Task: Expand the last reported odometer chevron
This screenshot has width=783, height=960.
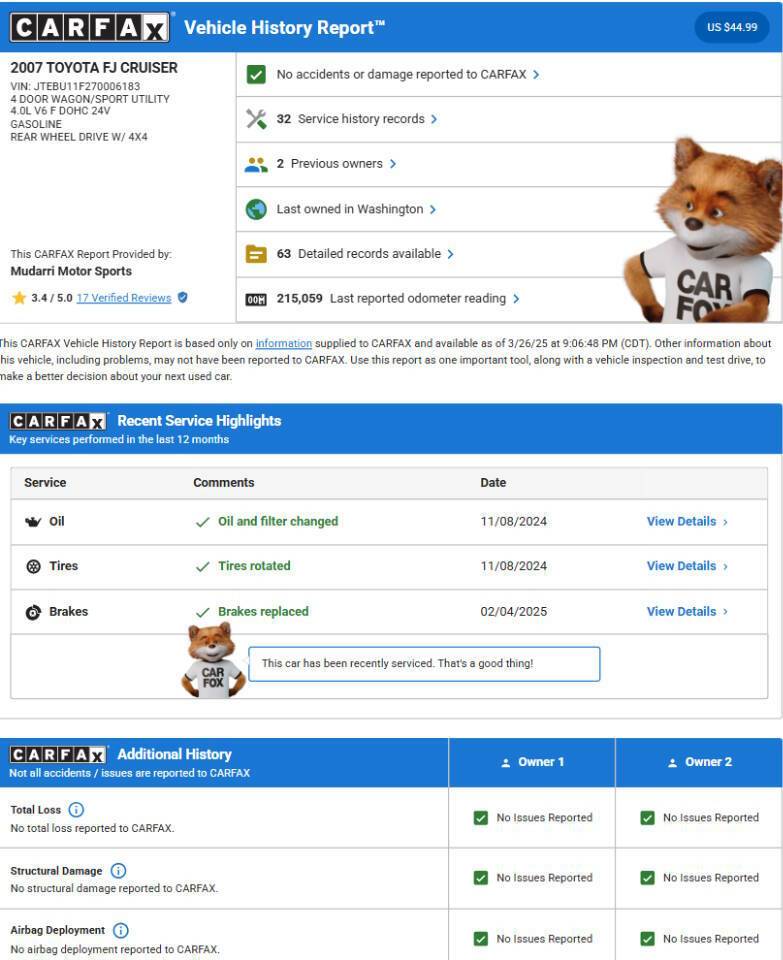Action: 516,299
